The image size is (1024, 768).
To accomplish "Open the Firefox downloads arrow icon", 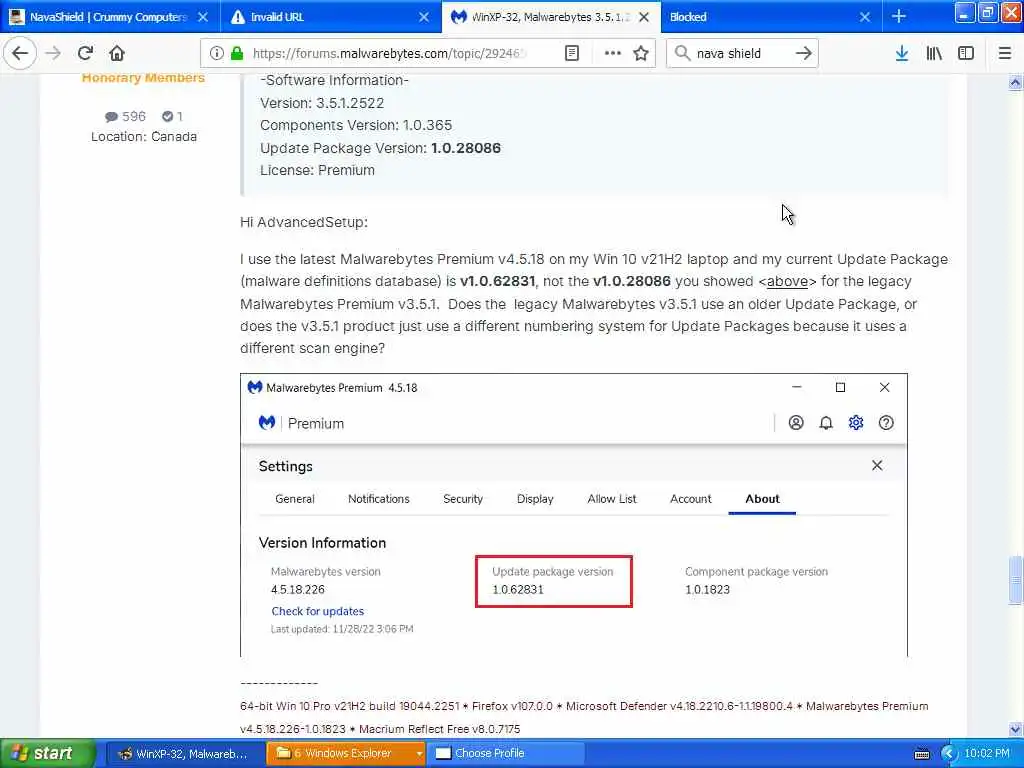I will tap(902, 54).
